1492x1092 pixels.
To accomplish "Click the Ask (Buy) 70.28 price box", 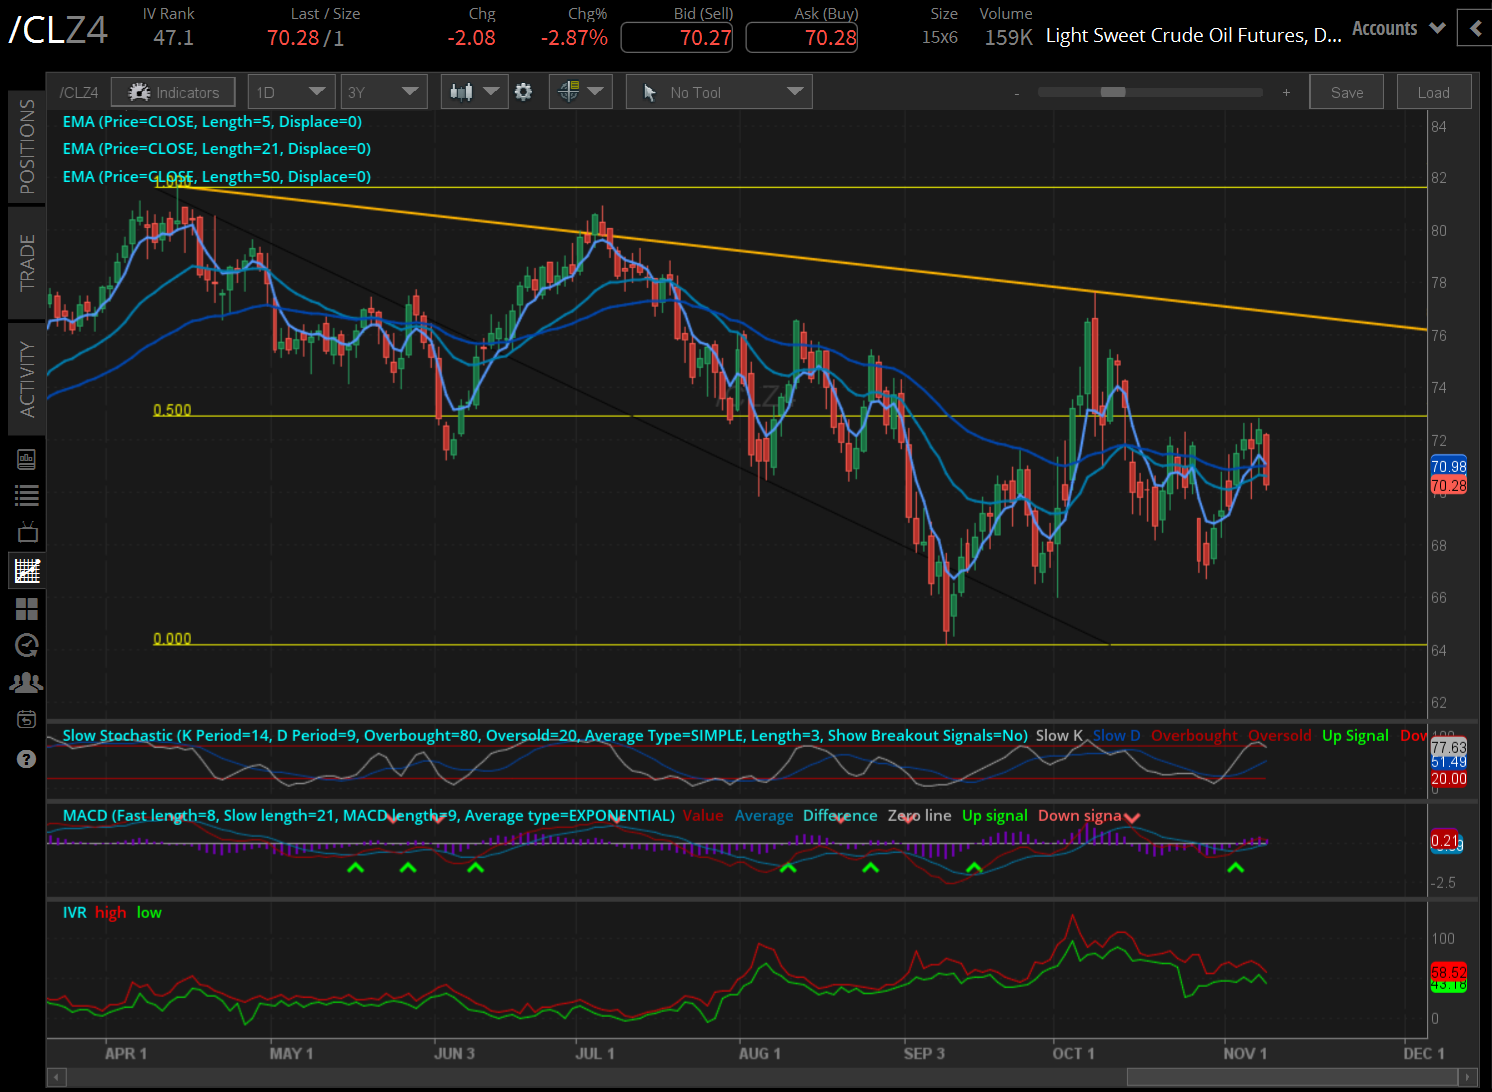I will coord(801,36).
